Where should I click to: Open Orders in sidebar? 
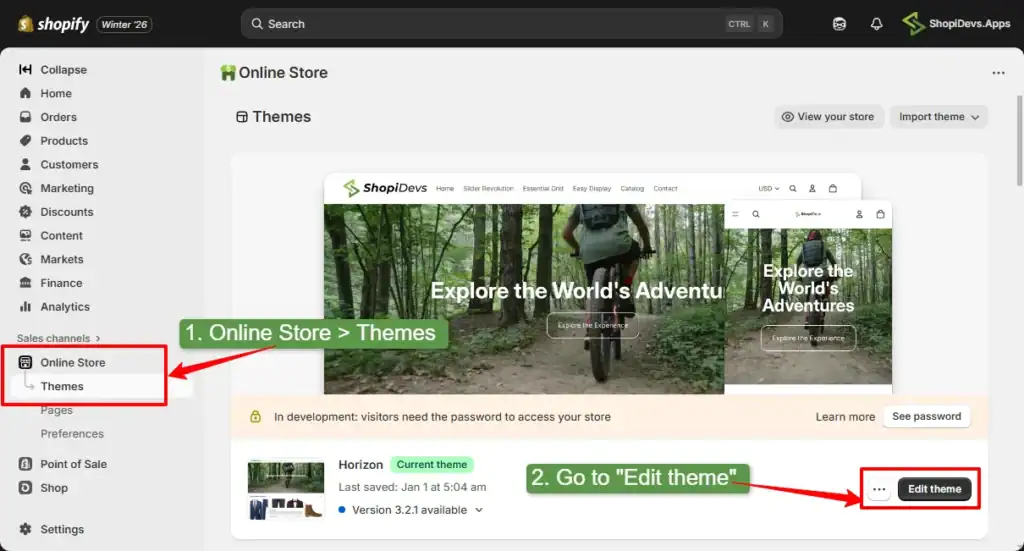point(58,118)
